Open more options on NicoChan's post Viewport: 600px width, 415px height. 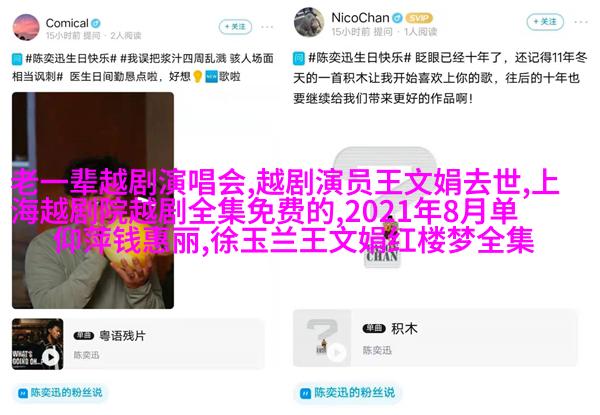point(582,22)
